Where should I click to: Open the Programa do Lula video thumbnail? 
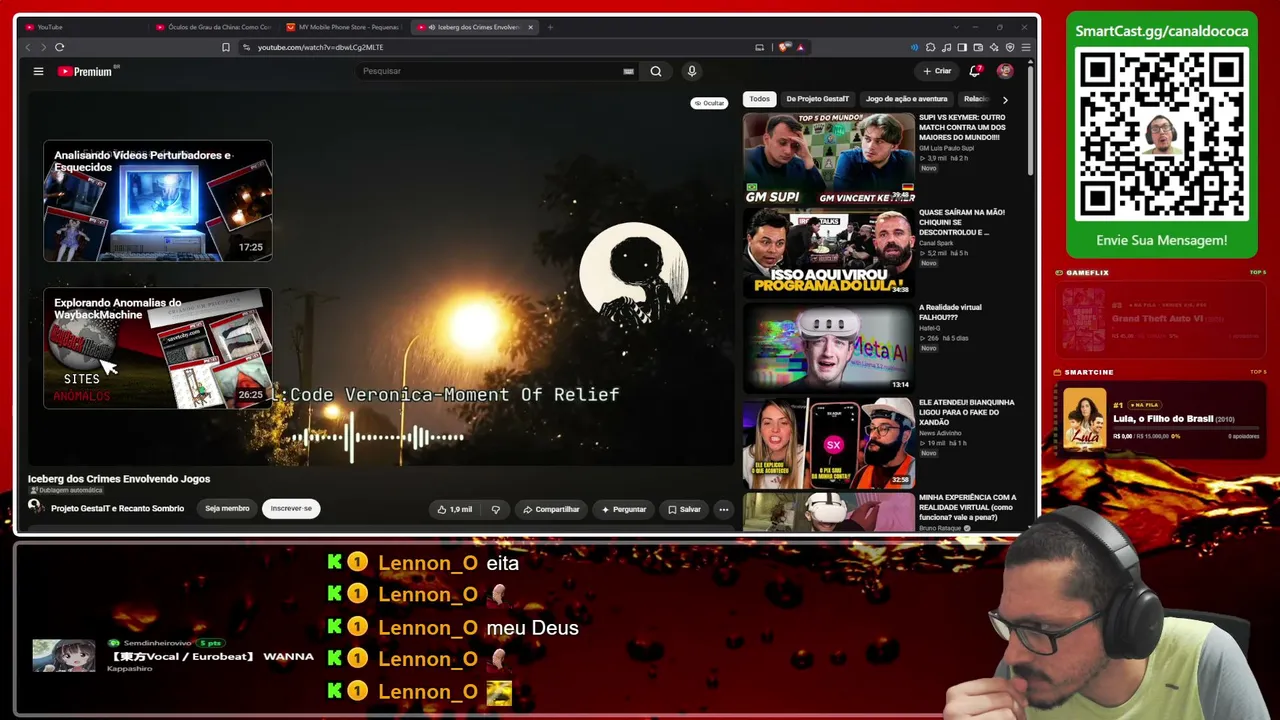[829, 253]
